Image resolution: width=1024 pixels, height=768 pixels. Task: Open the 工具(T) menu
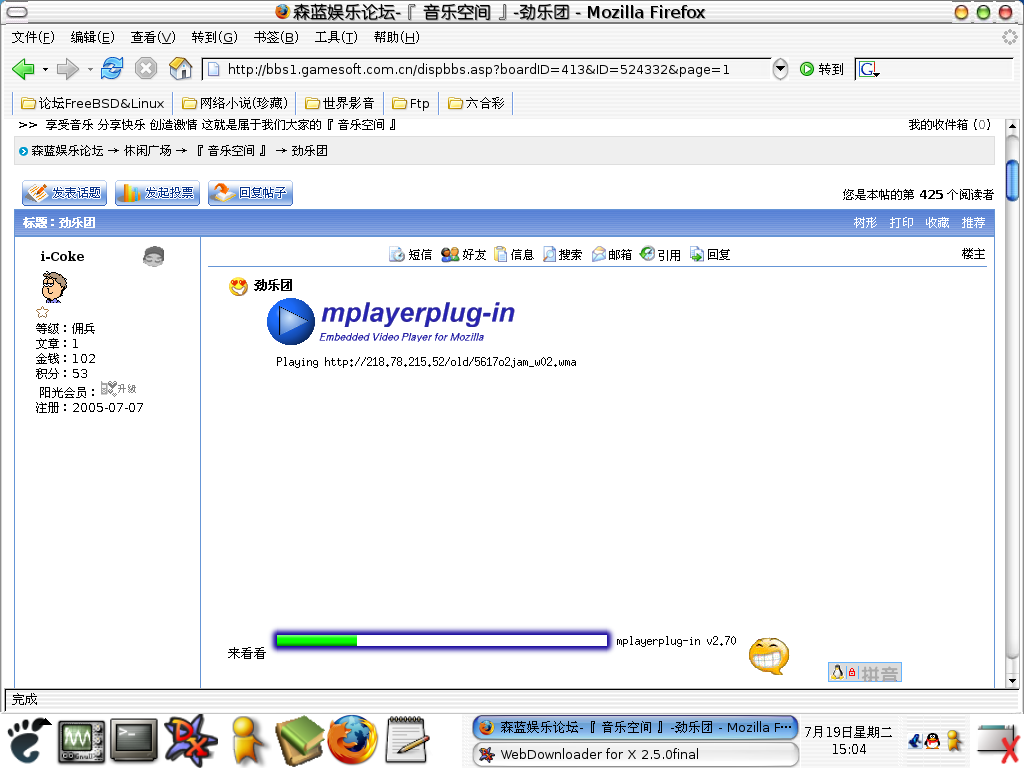point(336,37)
